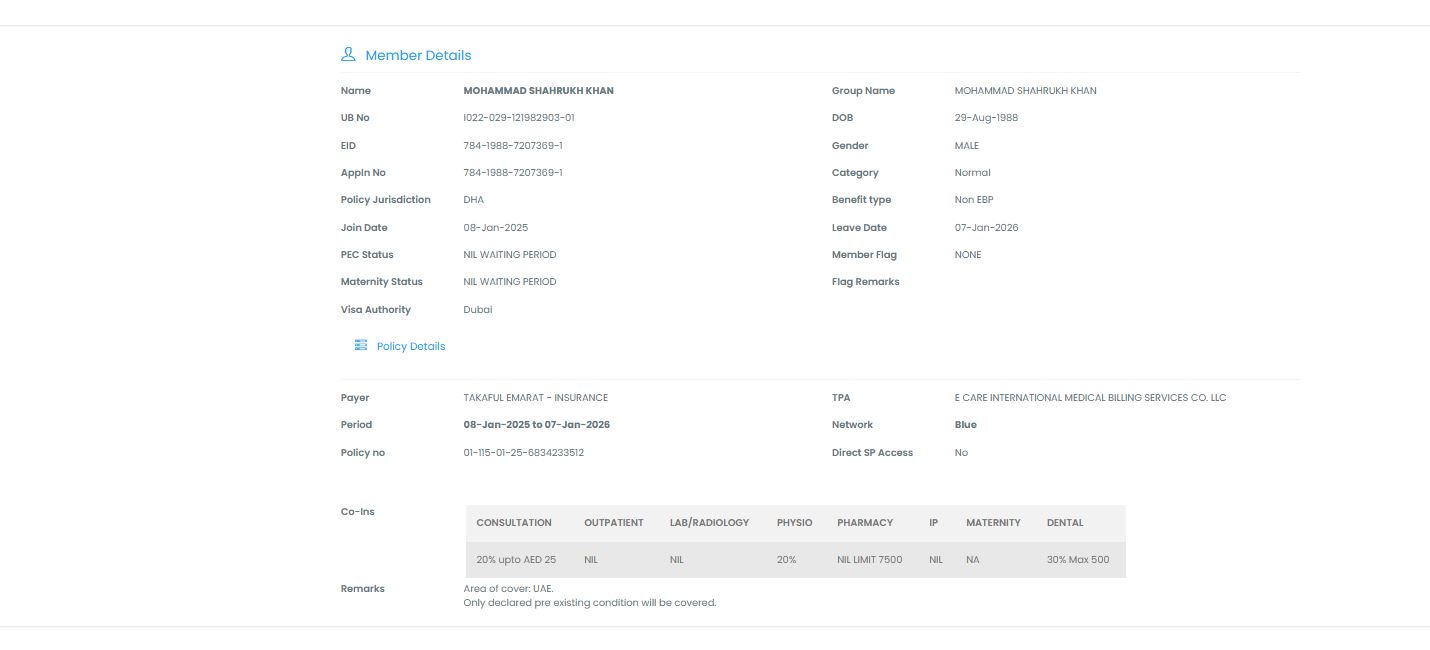Click the '20% upto AED 25' cell

516,560
